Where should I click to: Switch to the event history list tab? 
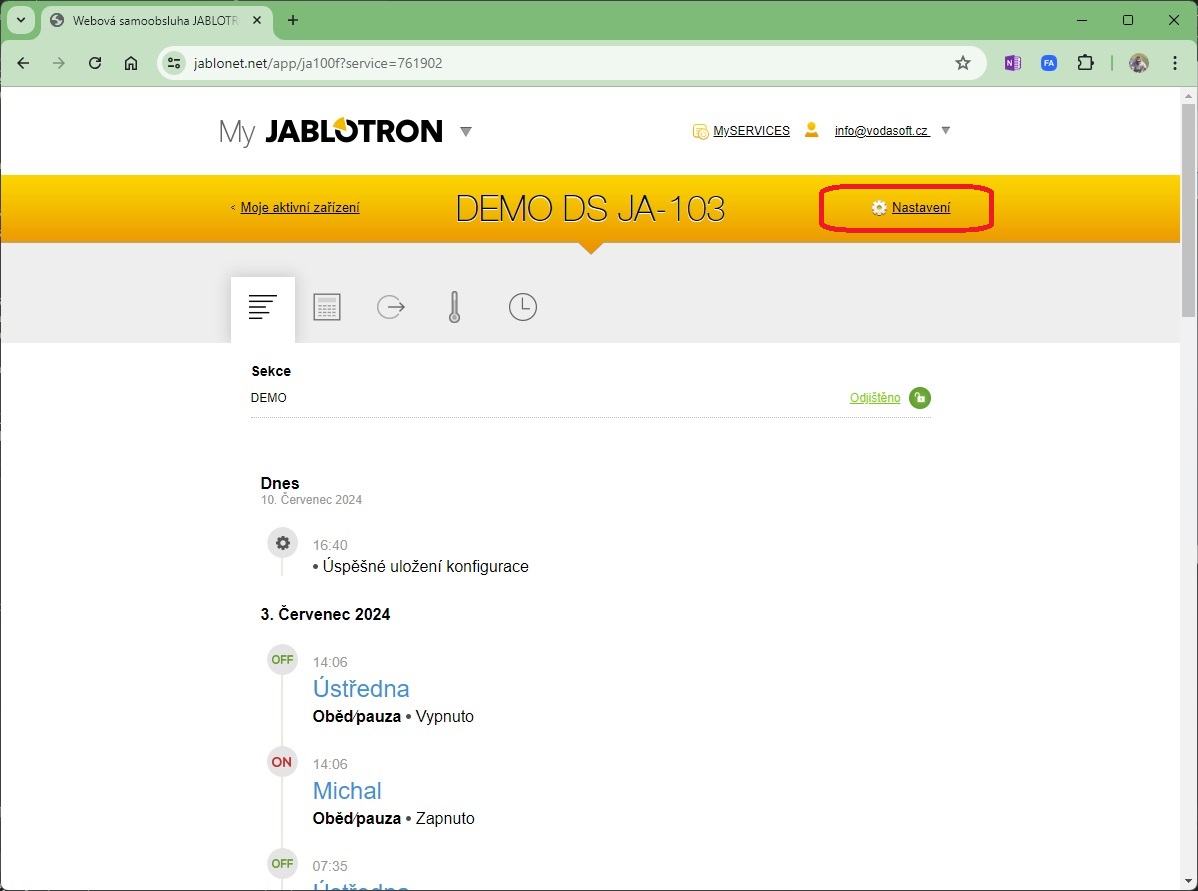pyautogui.click(x=263, y=308)
